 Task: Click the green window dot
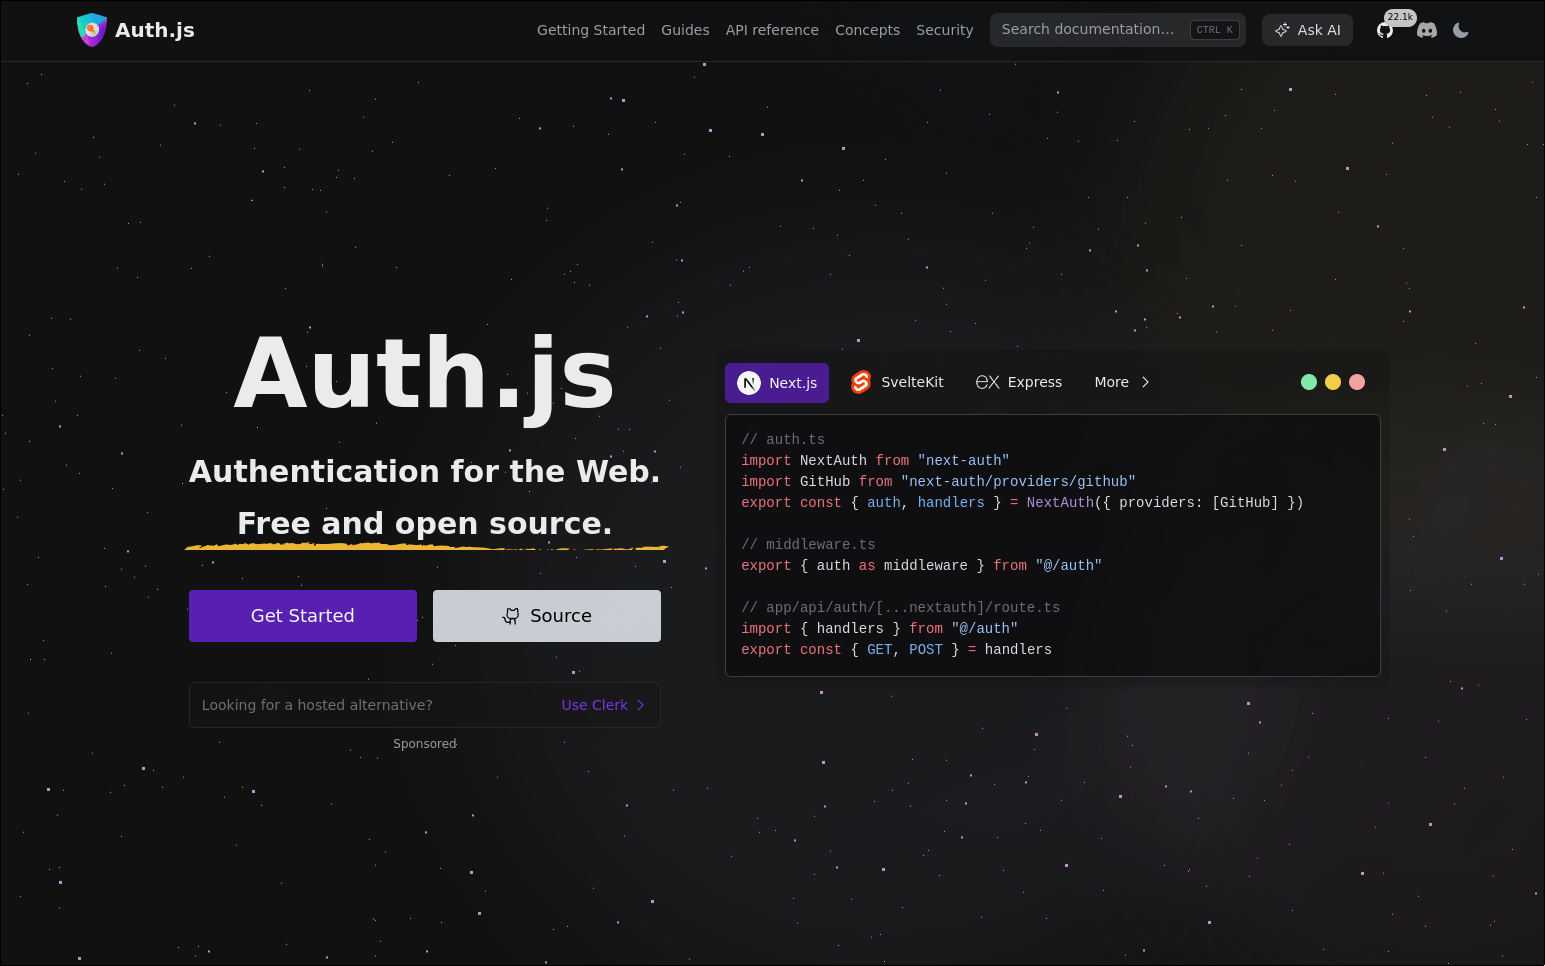(1309, 382)
